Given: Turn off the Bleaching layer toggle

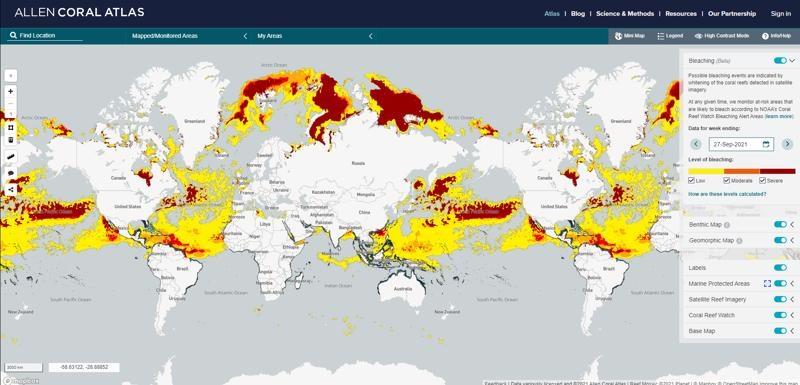Looking at the screenshot, I should tap(780, 61).
